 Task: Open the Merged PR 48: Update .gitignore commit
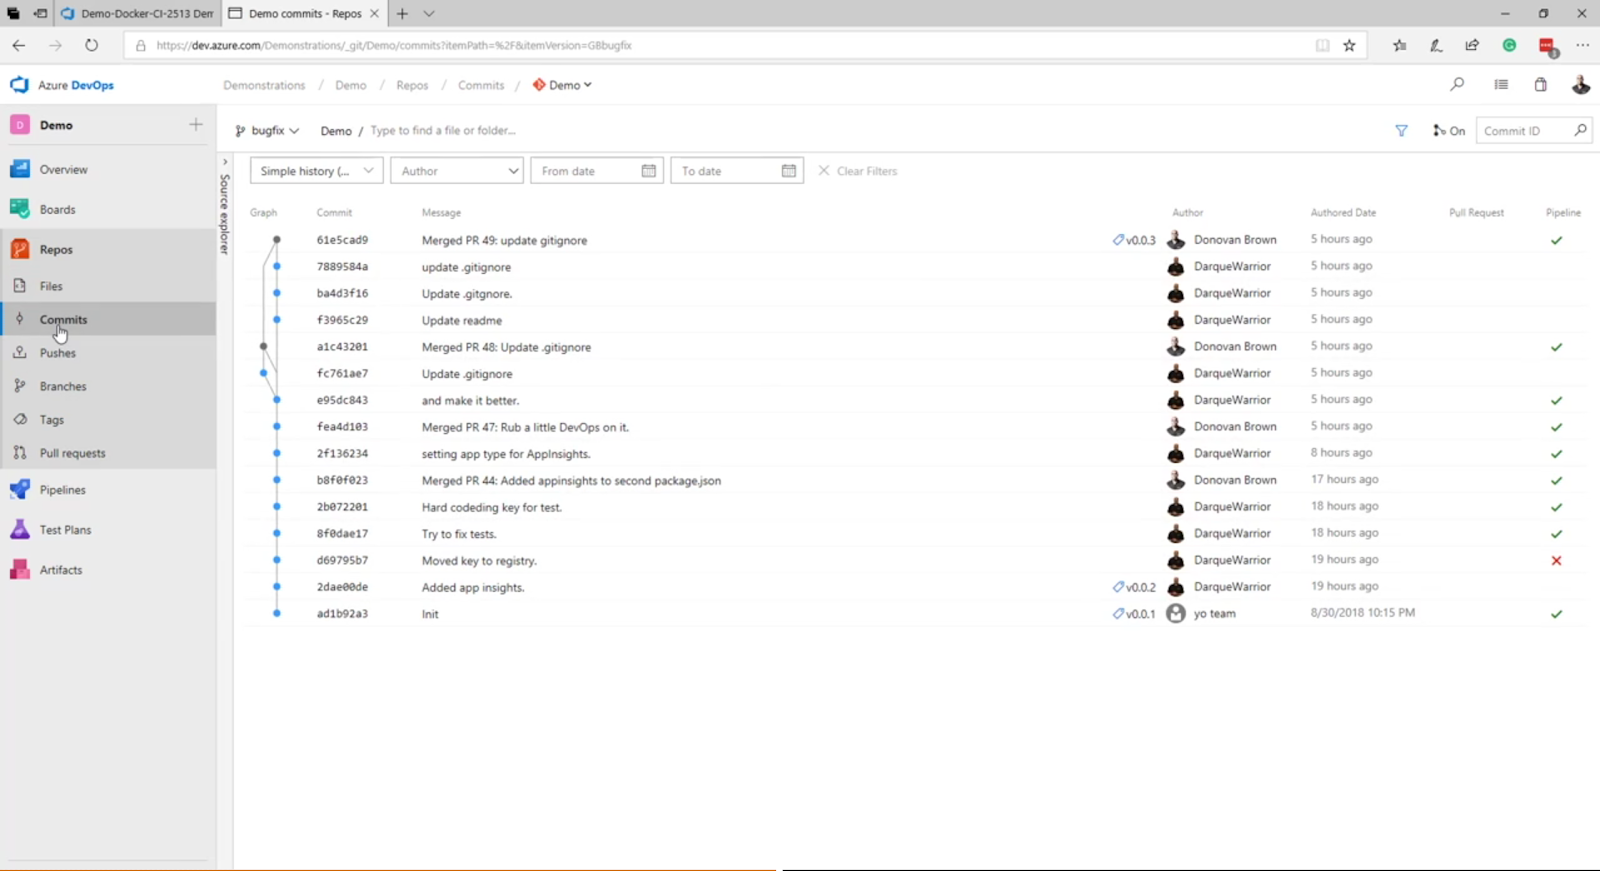pos(506,347)
